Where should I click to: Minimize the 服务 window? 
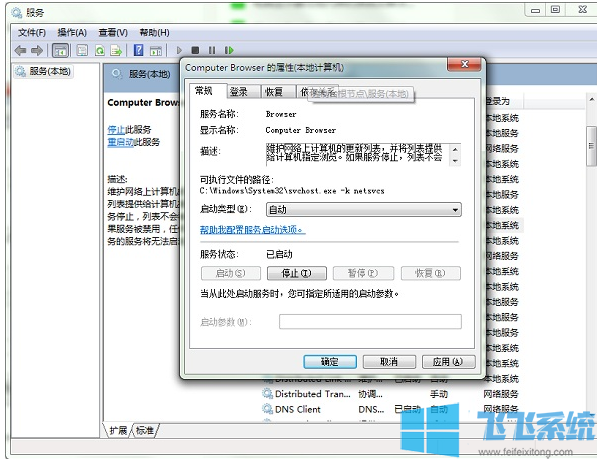click(536, 10)
